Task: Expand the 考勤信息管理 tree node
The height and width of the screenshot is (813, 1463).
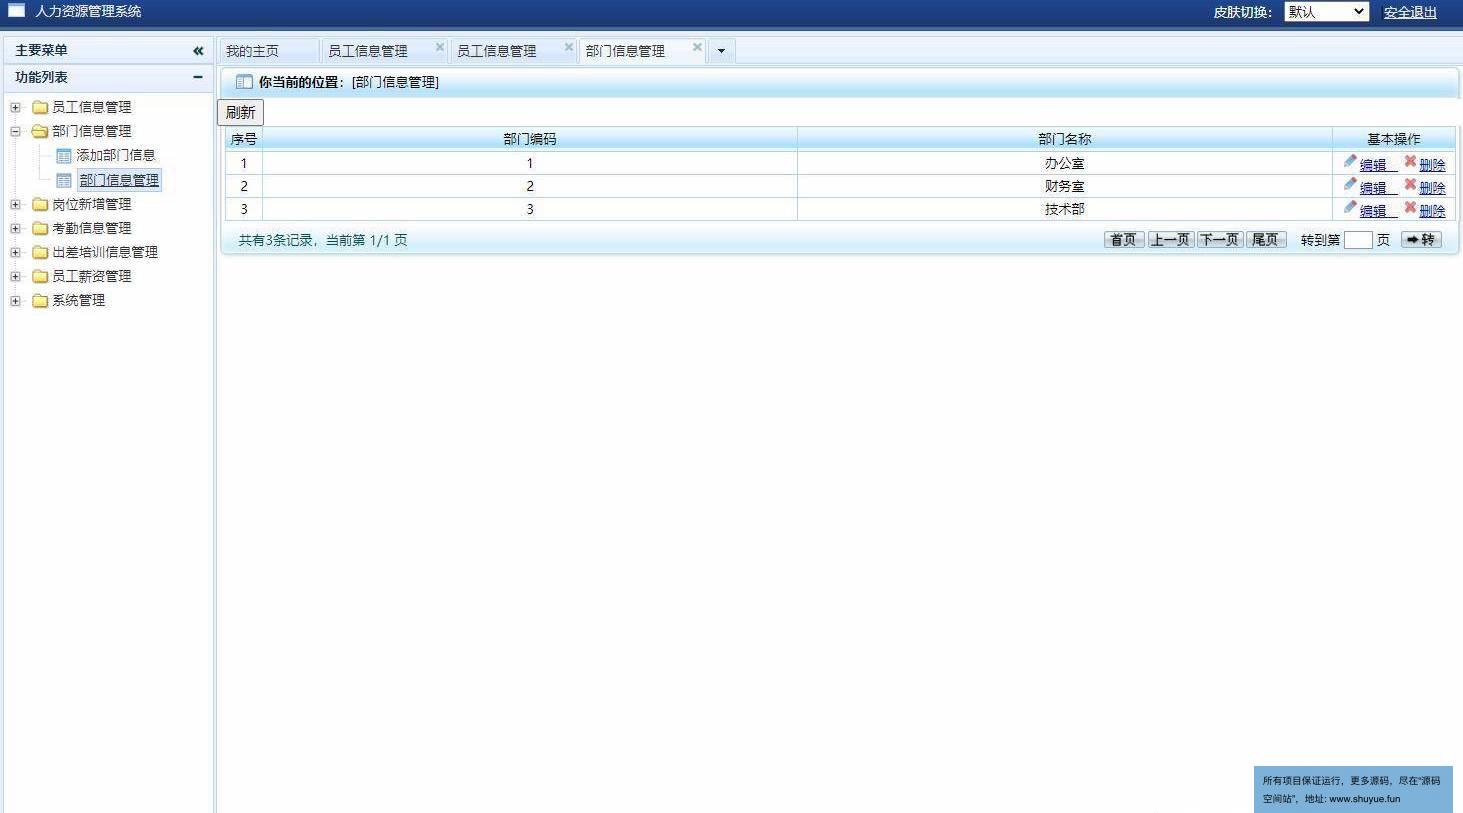Action: point(15,228)
